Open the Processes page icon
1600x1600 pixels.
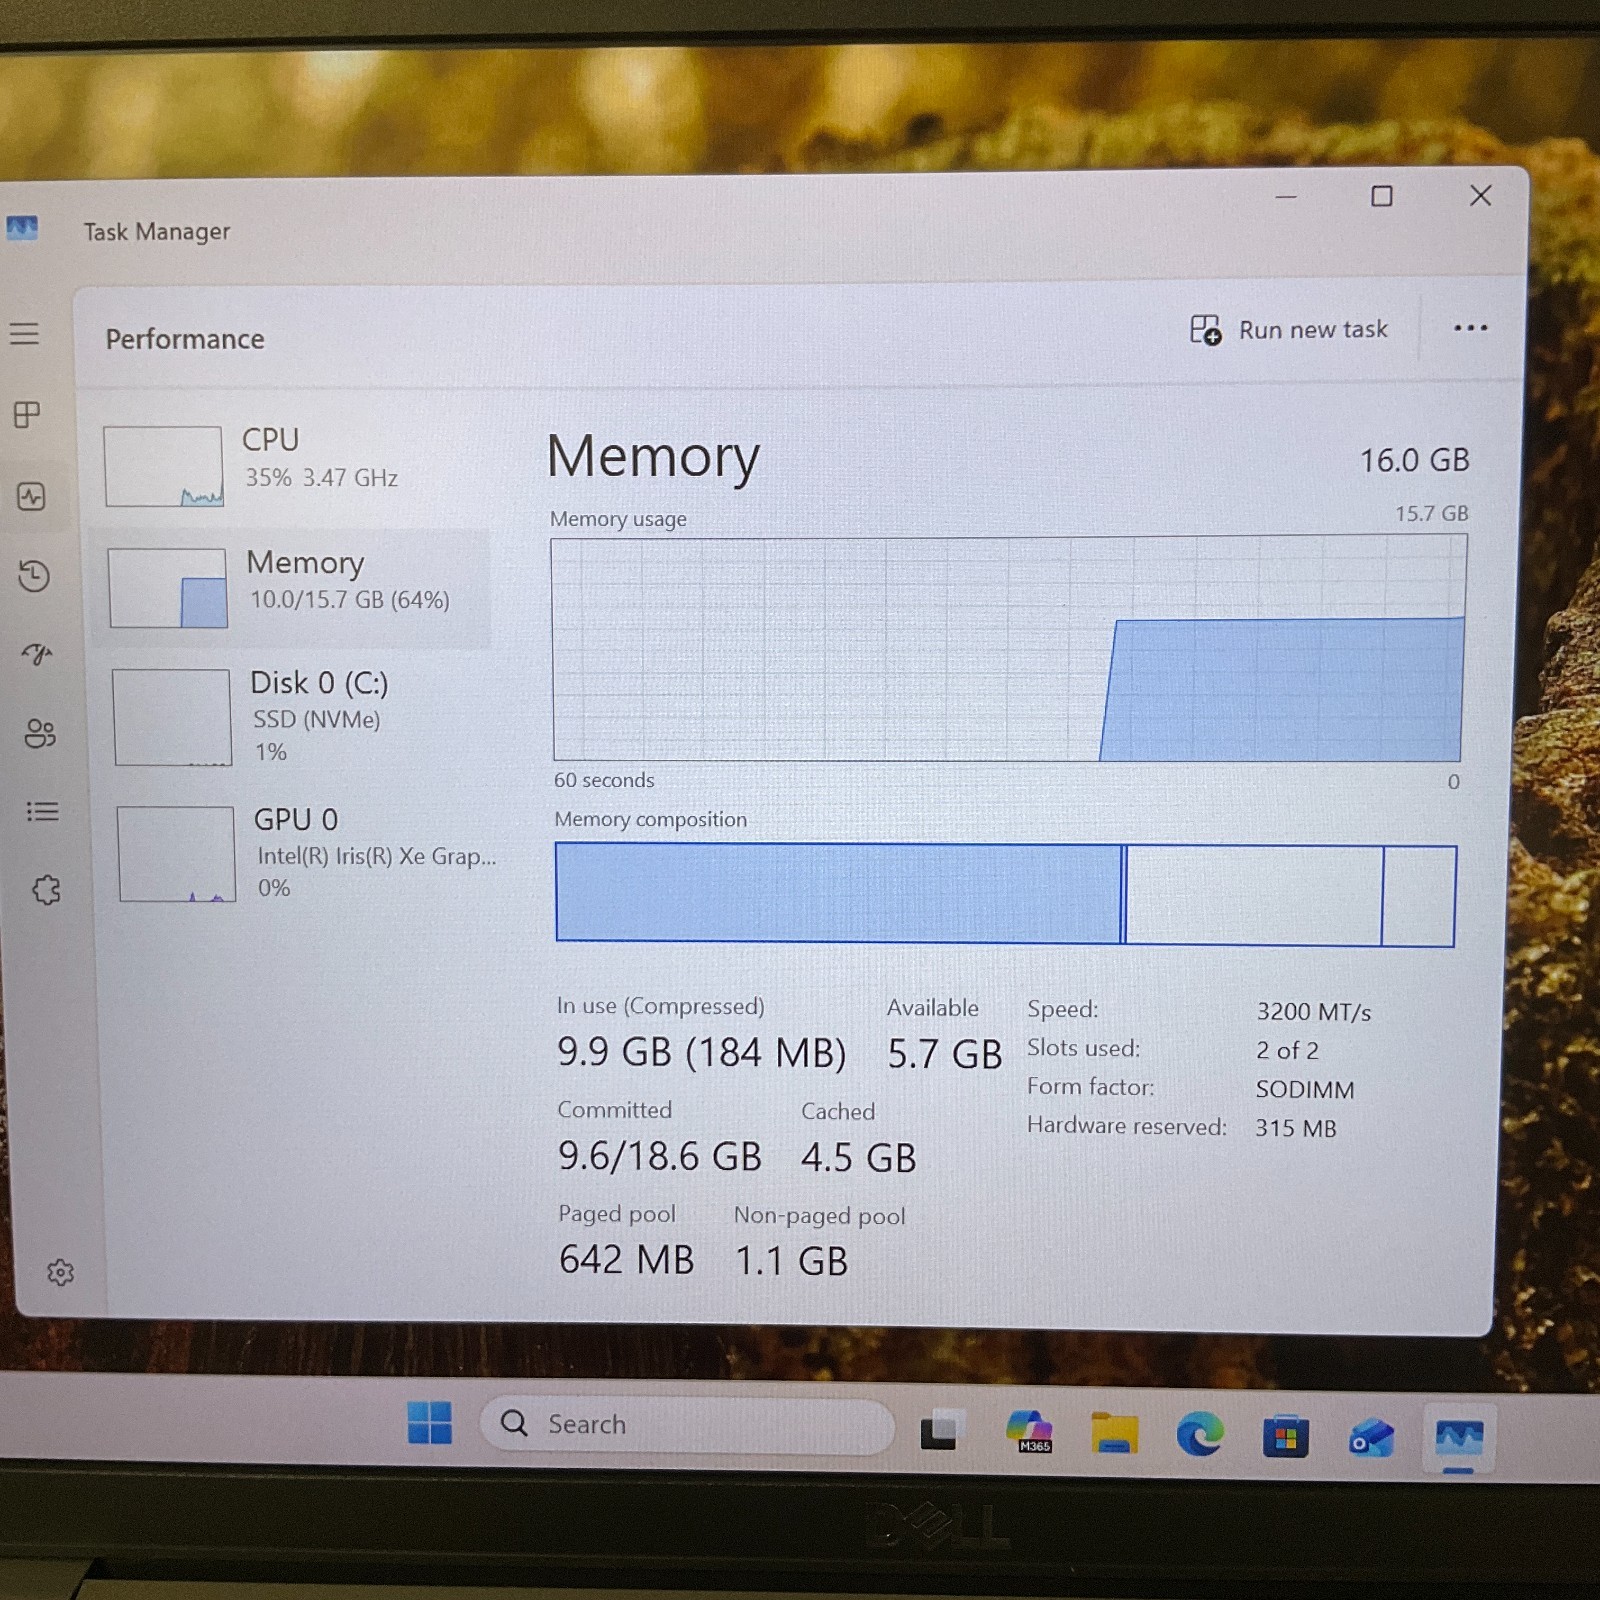point(28,414)
